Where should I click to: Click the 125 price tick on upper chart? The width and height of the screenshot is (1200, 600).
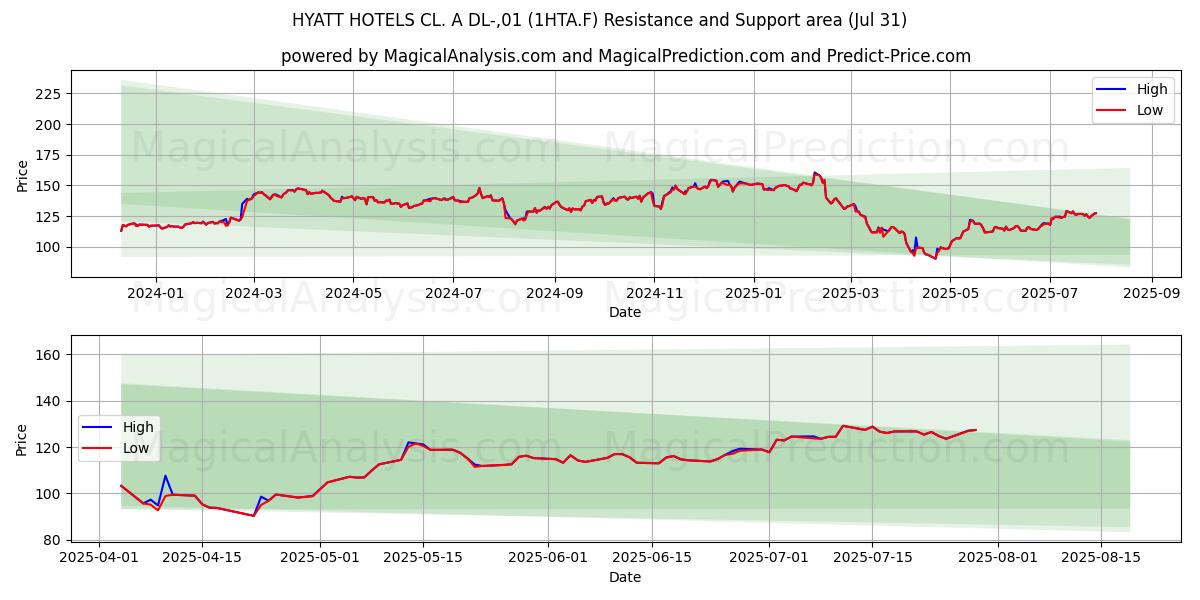[x=50, y=217]
